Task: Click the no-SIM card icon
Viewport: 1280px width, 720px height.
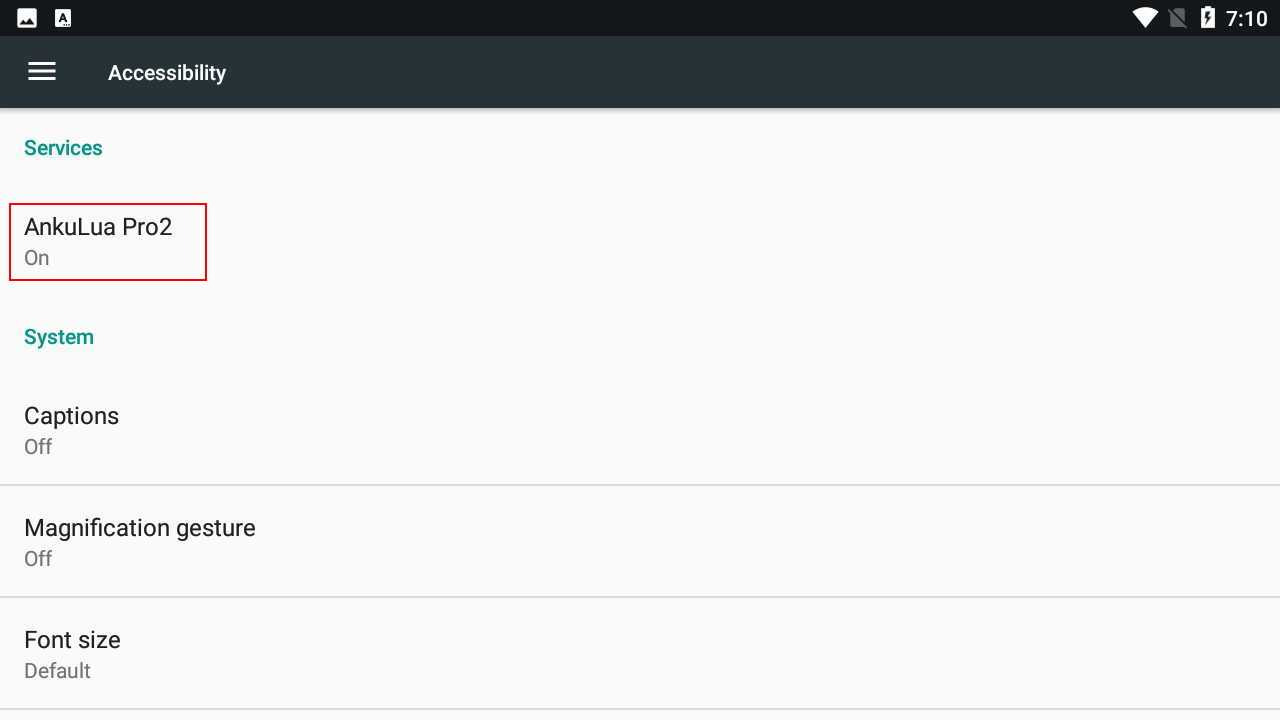Action: point(1178,18)
